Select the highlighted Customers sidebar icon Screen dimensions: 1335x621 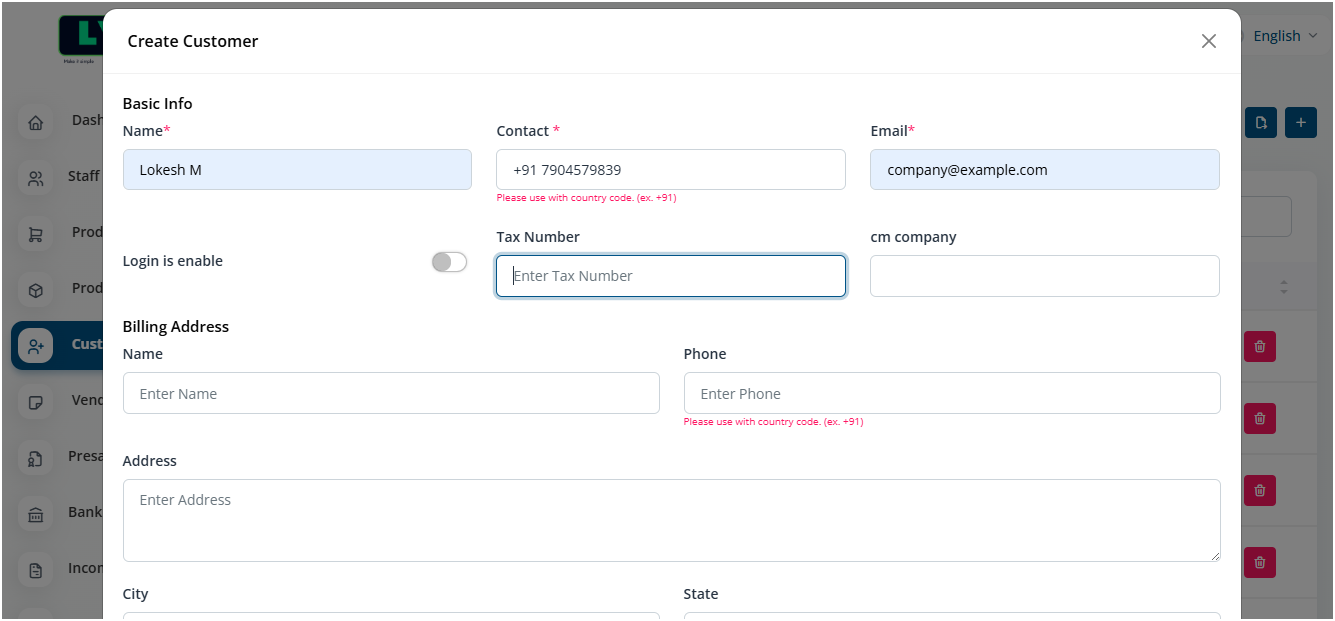tap(36, 345)
